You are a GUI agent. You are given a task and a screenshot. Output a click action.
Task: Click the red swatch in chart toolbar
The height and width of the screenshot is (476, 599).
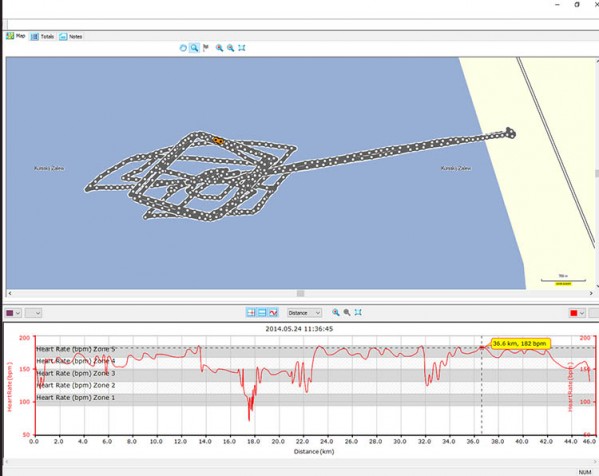pyautogui.click(x=574, y=313)
